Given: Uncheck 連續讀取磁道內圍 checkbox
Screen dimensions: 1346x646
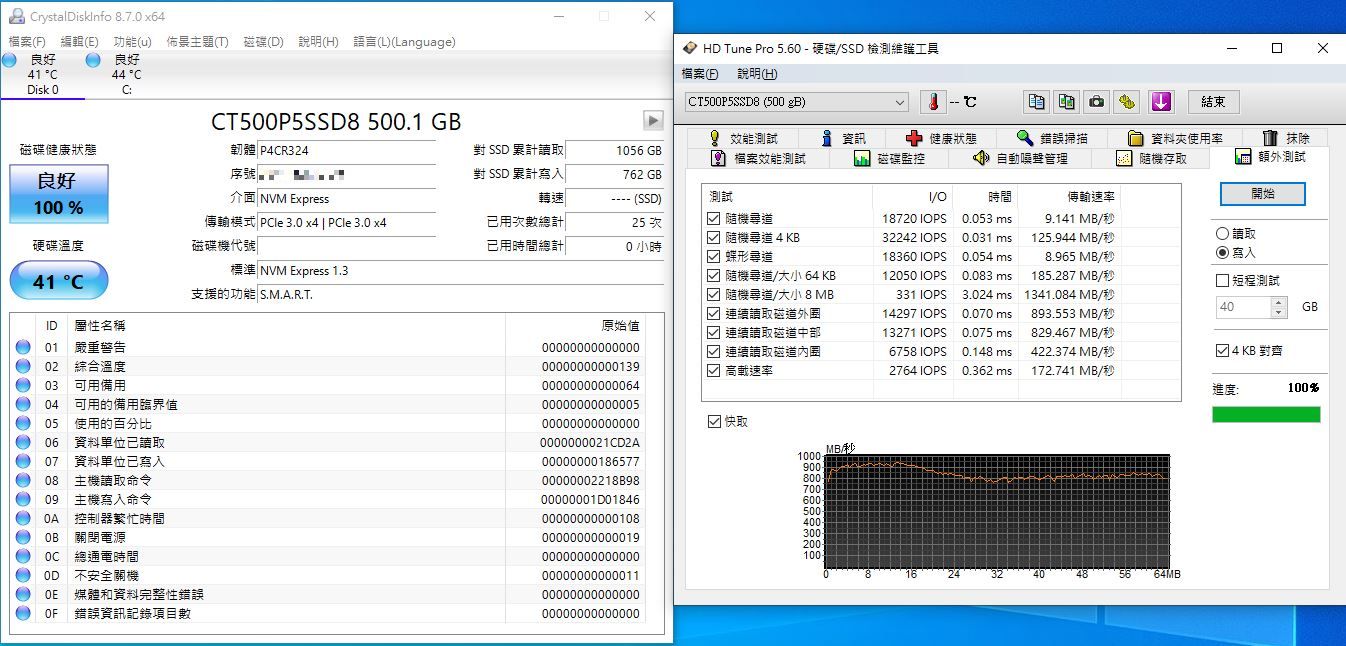Looking at the screenshot, I should click(713, 352).
